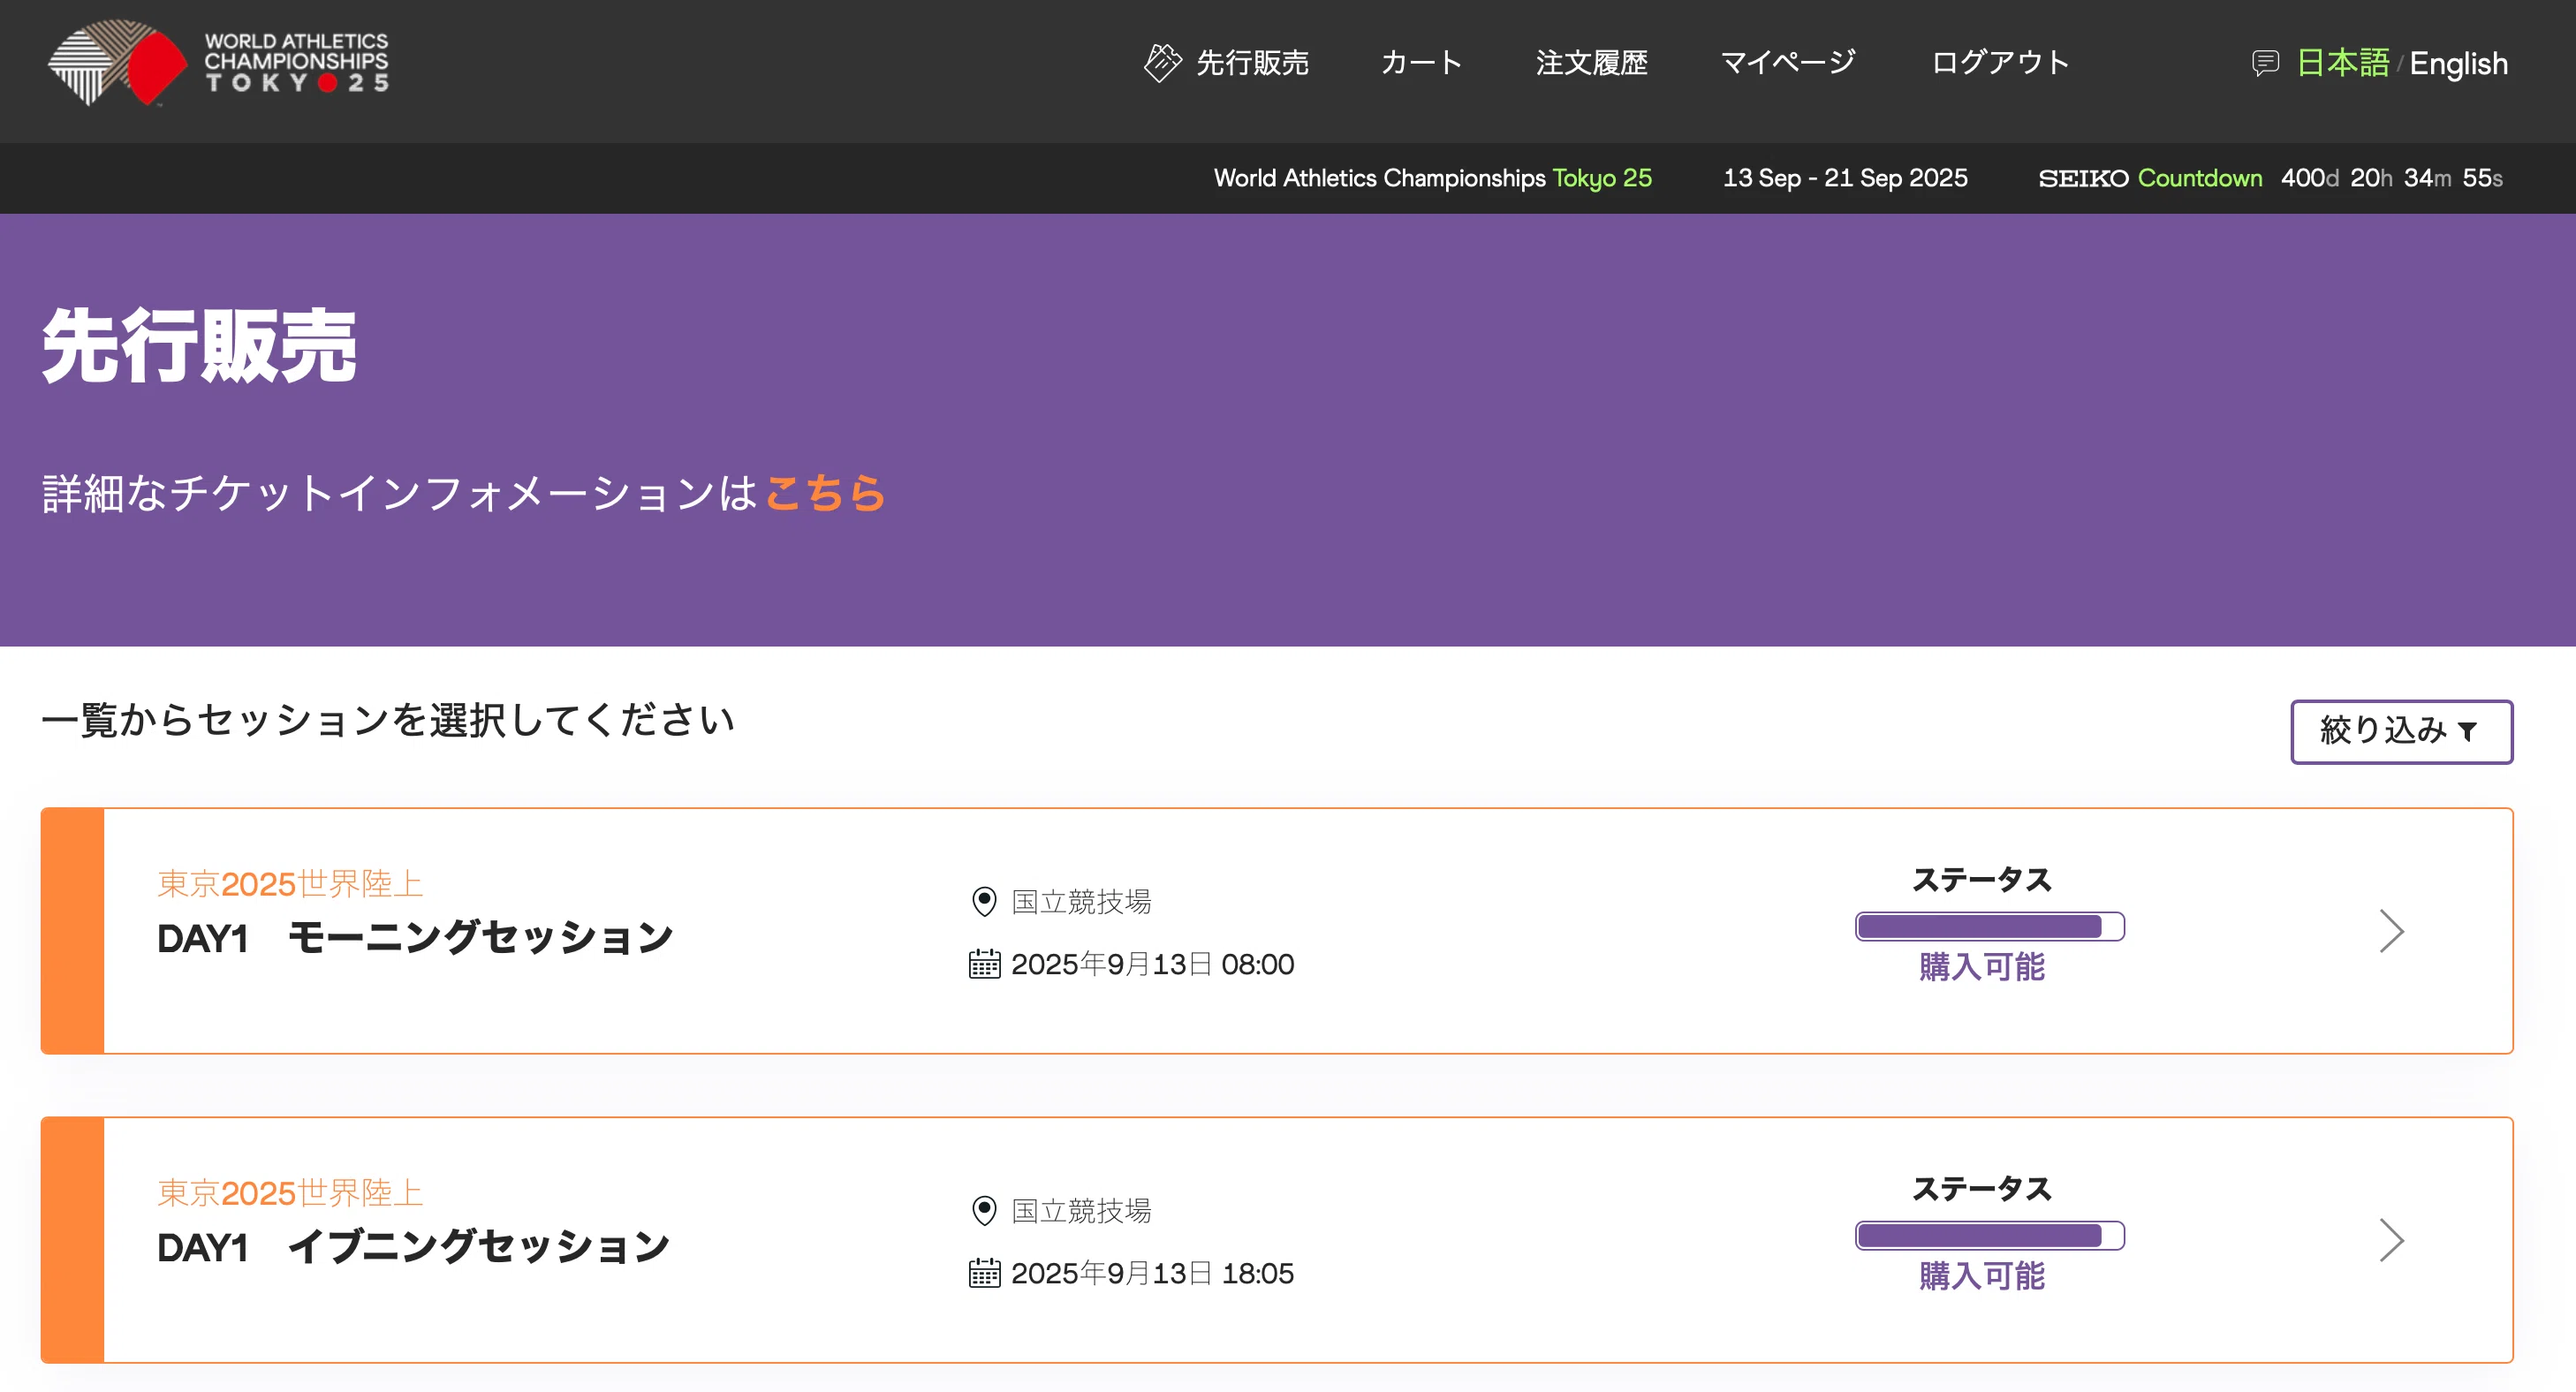The image size is (2576, 1392).
Task: Open マイページ in the navigation
Action: pyautogui.click(x=1788, y=63)
